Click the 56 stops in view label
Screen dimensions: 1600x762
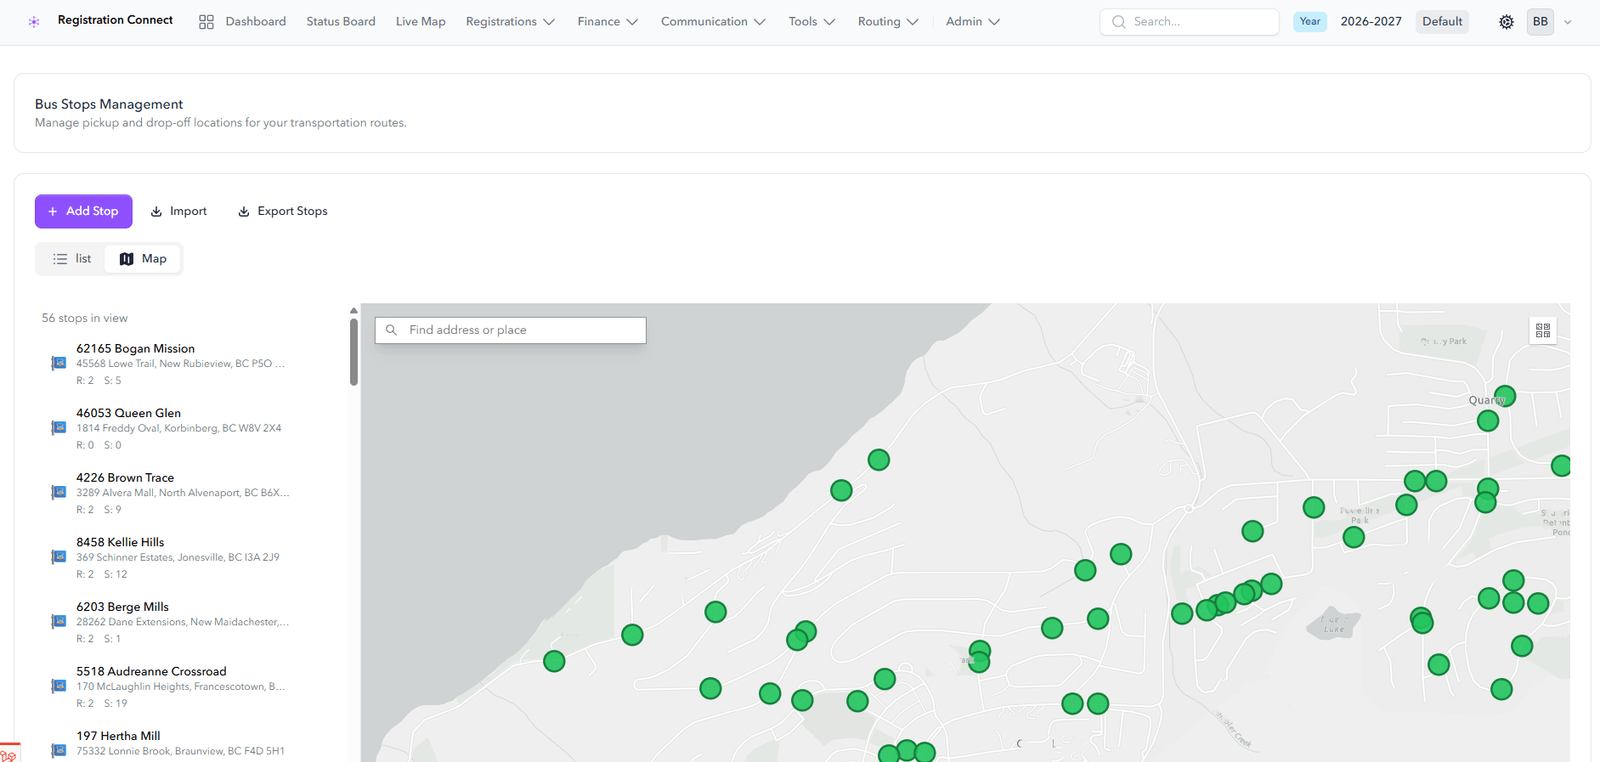85,318
